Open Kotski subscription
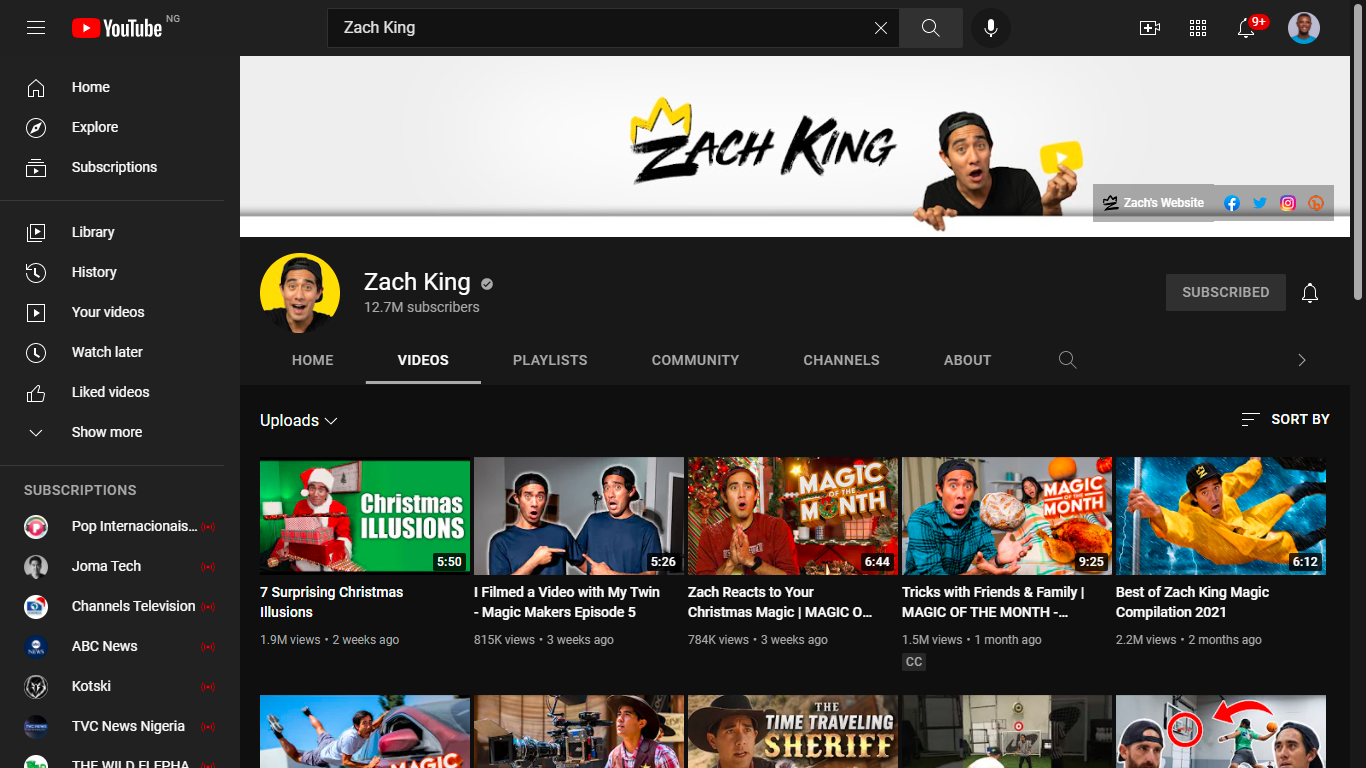The image size is (1366, 768). coord(120,686)
